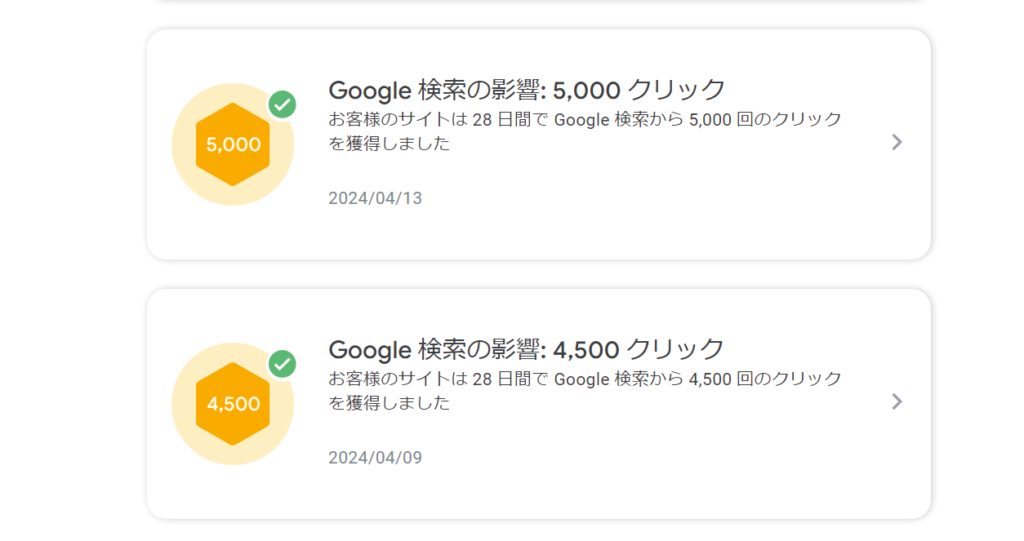
Task: Click the description mentioning 5,000 回のクリック
Action: [585, 121]
